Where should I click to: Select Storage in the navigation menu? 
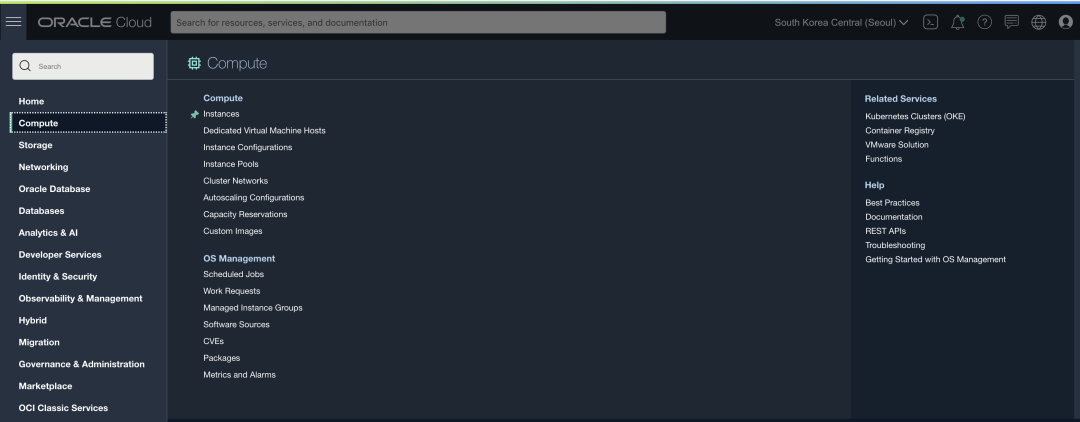35,145
